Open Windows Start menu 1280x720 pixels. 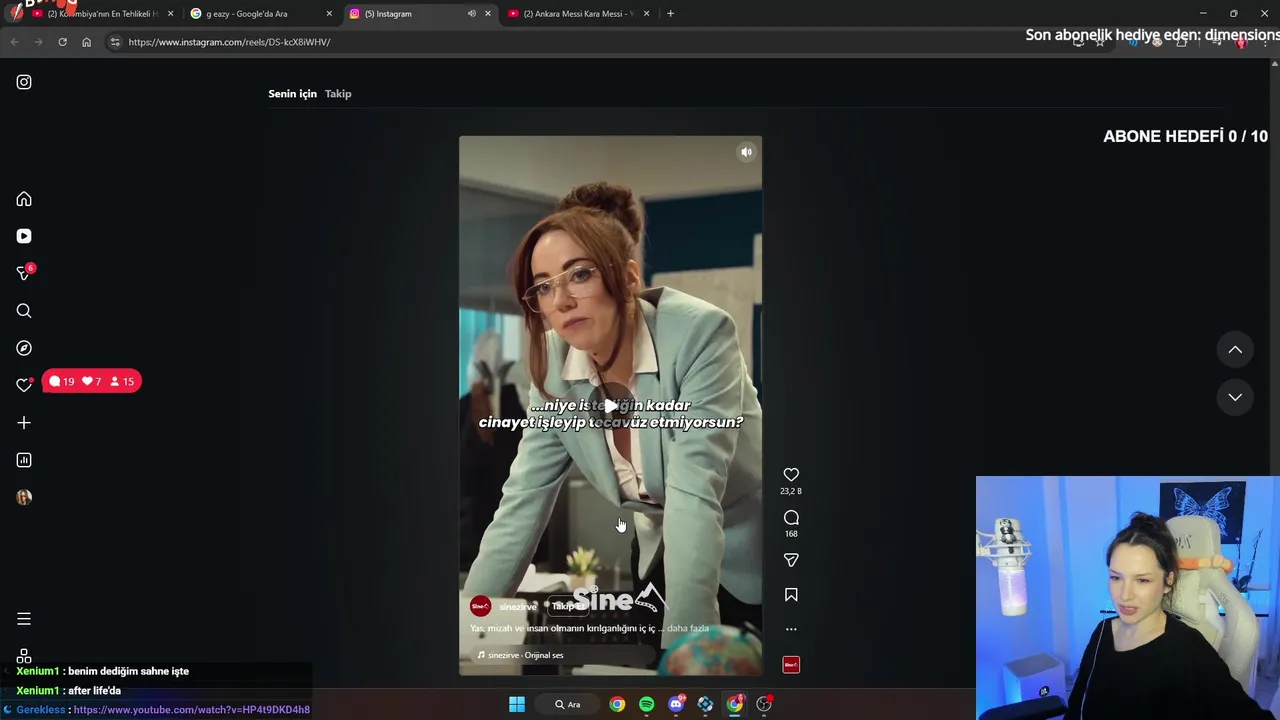[x=517, y=704]
